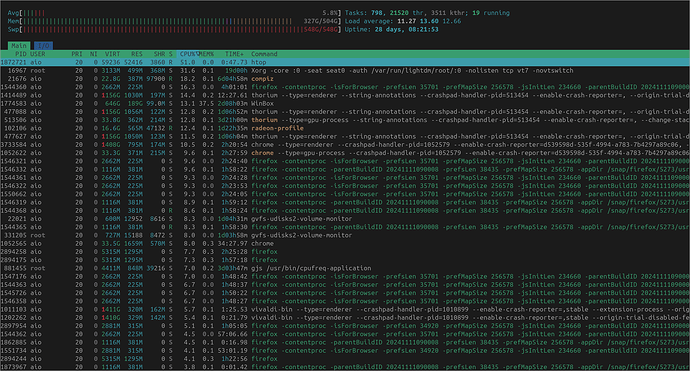The width and height of the screenshot is (690, 371).
Task: Sort by the MEM% column header
Action: pyautogui.click(x=206, y=54)
